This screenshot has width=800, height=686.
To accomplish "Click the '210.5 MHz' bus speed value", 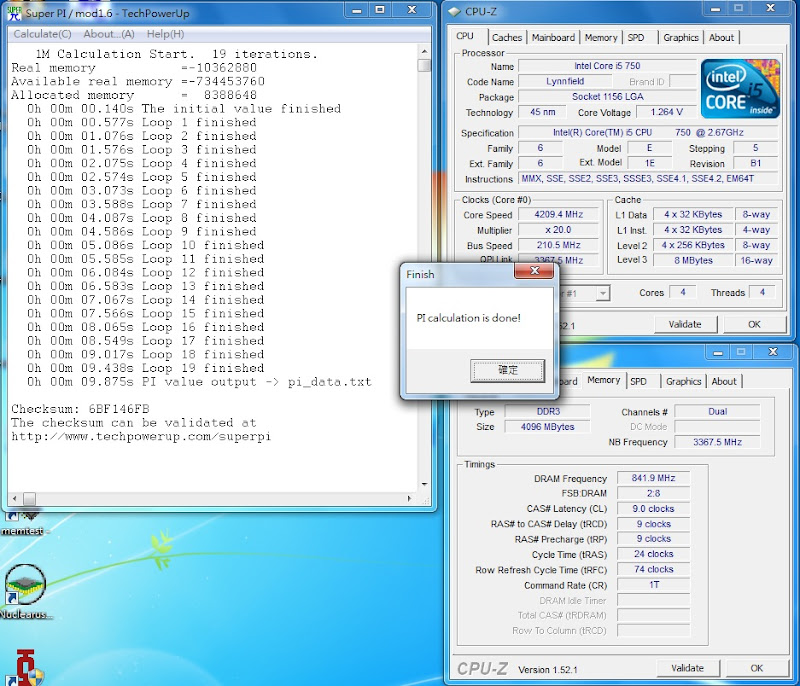I will pyautogui.click(x=559, y=245).
